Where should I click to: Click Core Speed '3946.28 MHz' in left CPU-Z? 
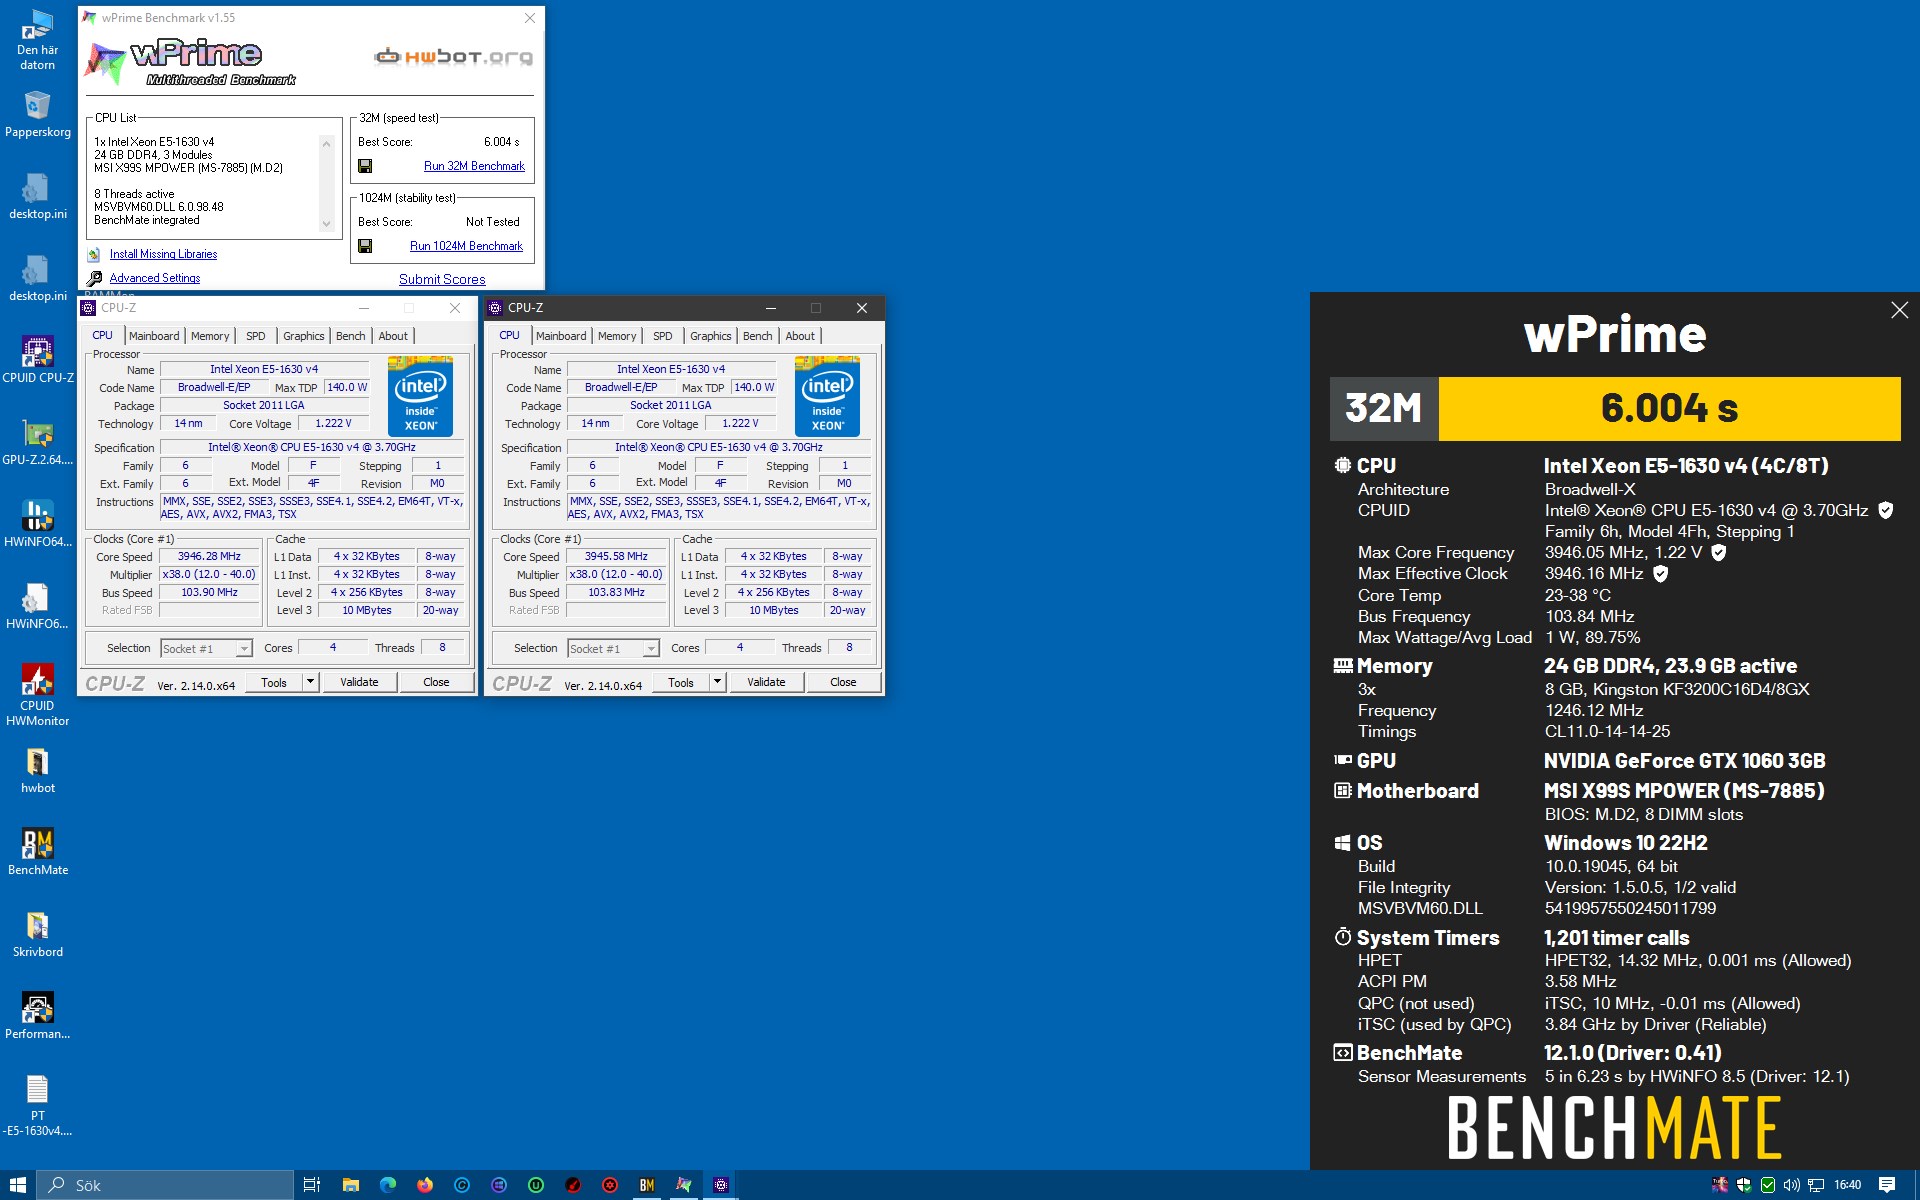point(209,556)
